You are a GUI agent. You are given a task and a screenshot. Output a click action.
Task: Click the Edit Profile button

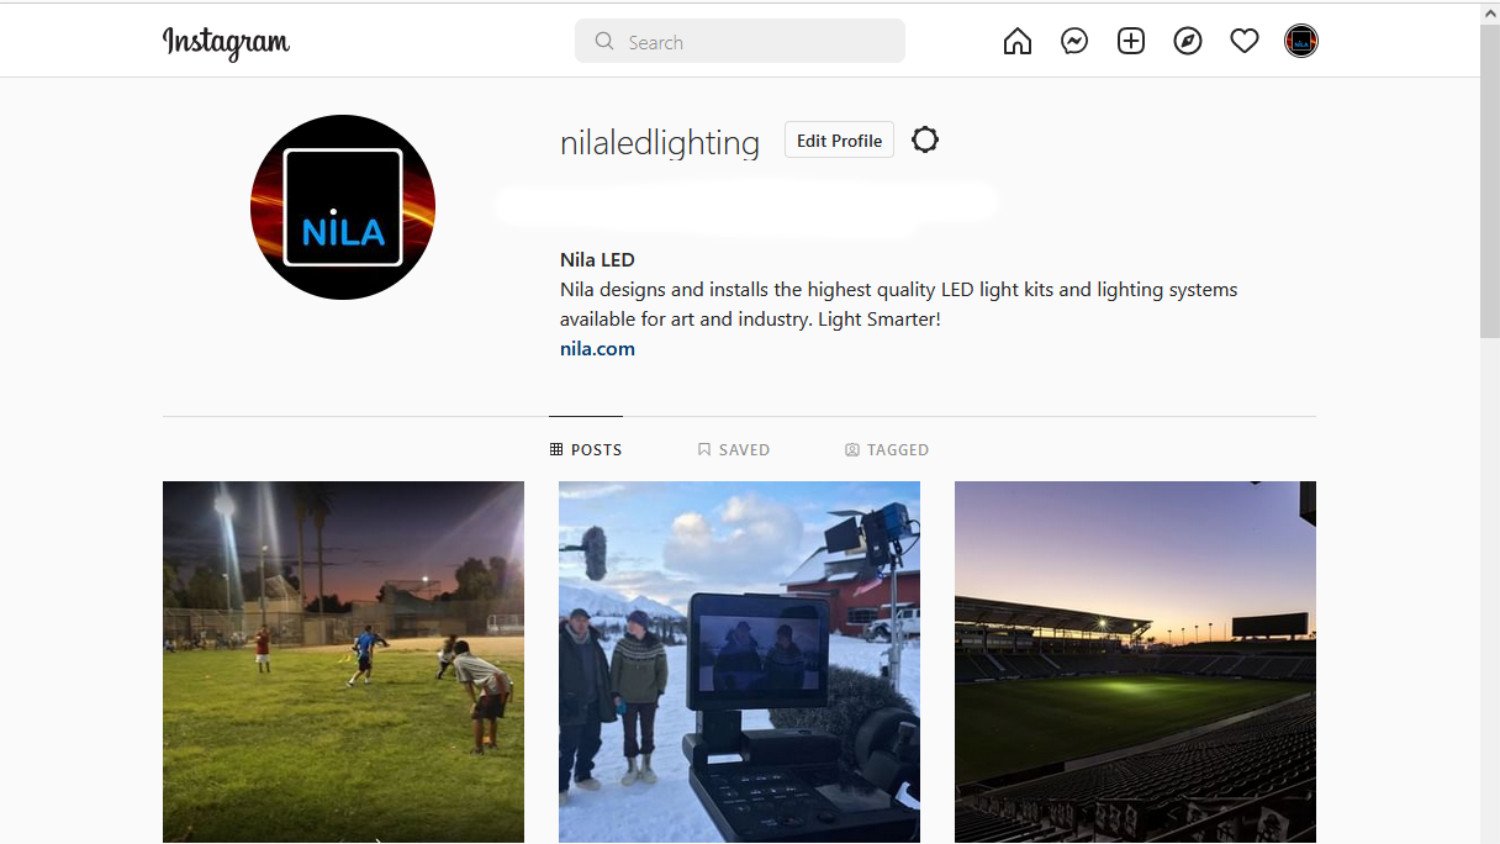click(839, 140)
